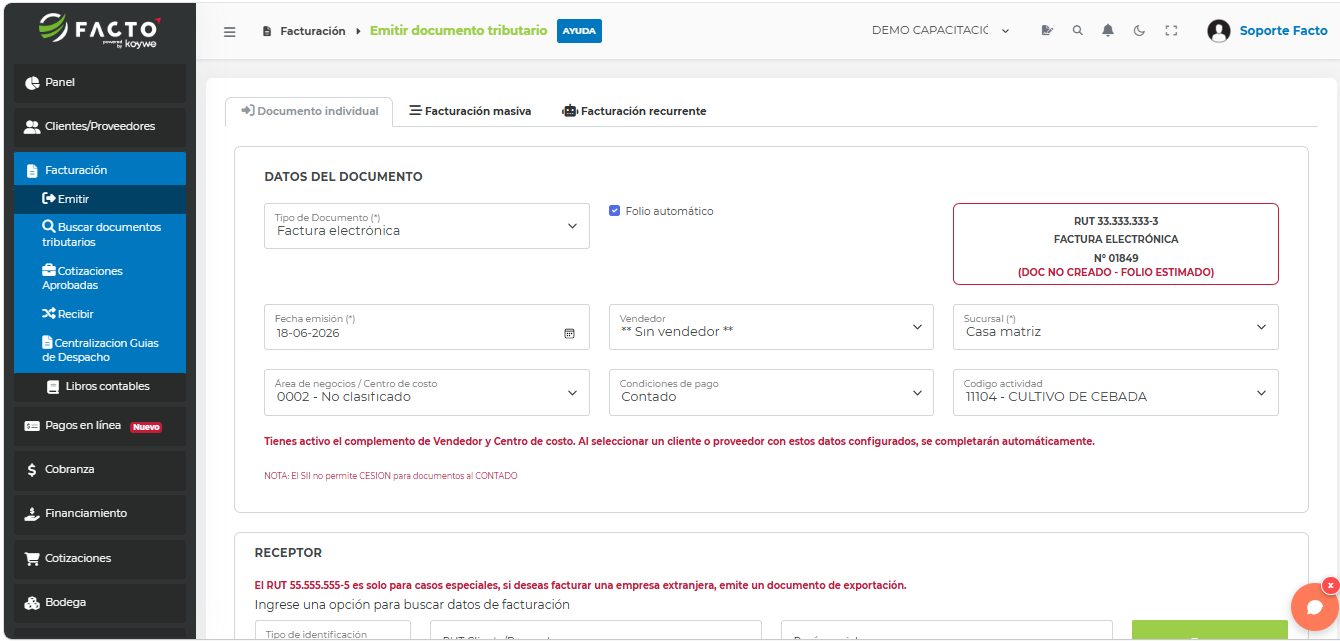Toggle dark mode moon icon

[x=1139, y=31]
